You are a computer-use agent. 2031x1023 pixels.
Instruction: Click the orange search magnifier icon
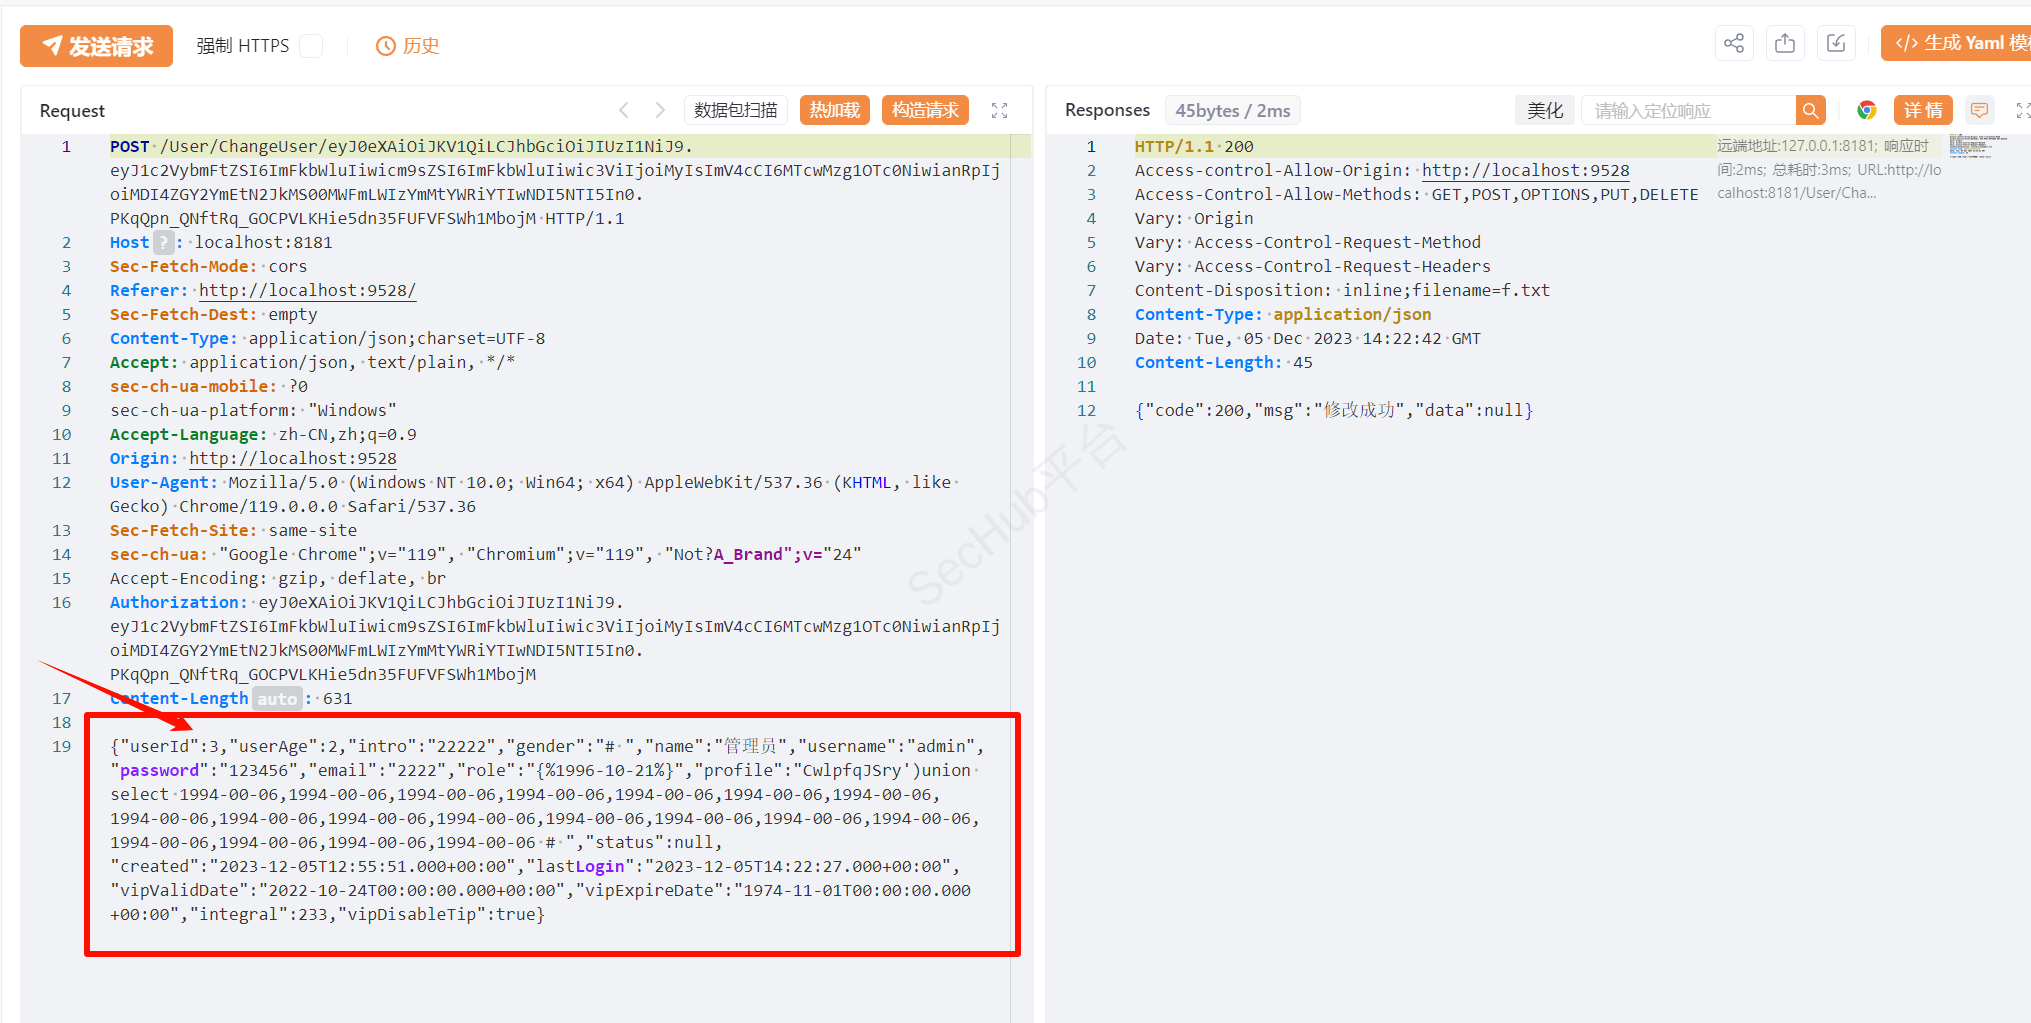[1810, 110]
